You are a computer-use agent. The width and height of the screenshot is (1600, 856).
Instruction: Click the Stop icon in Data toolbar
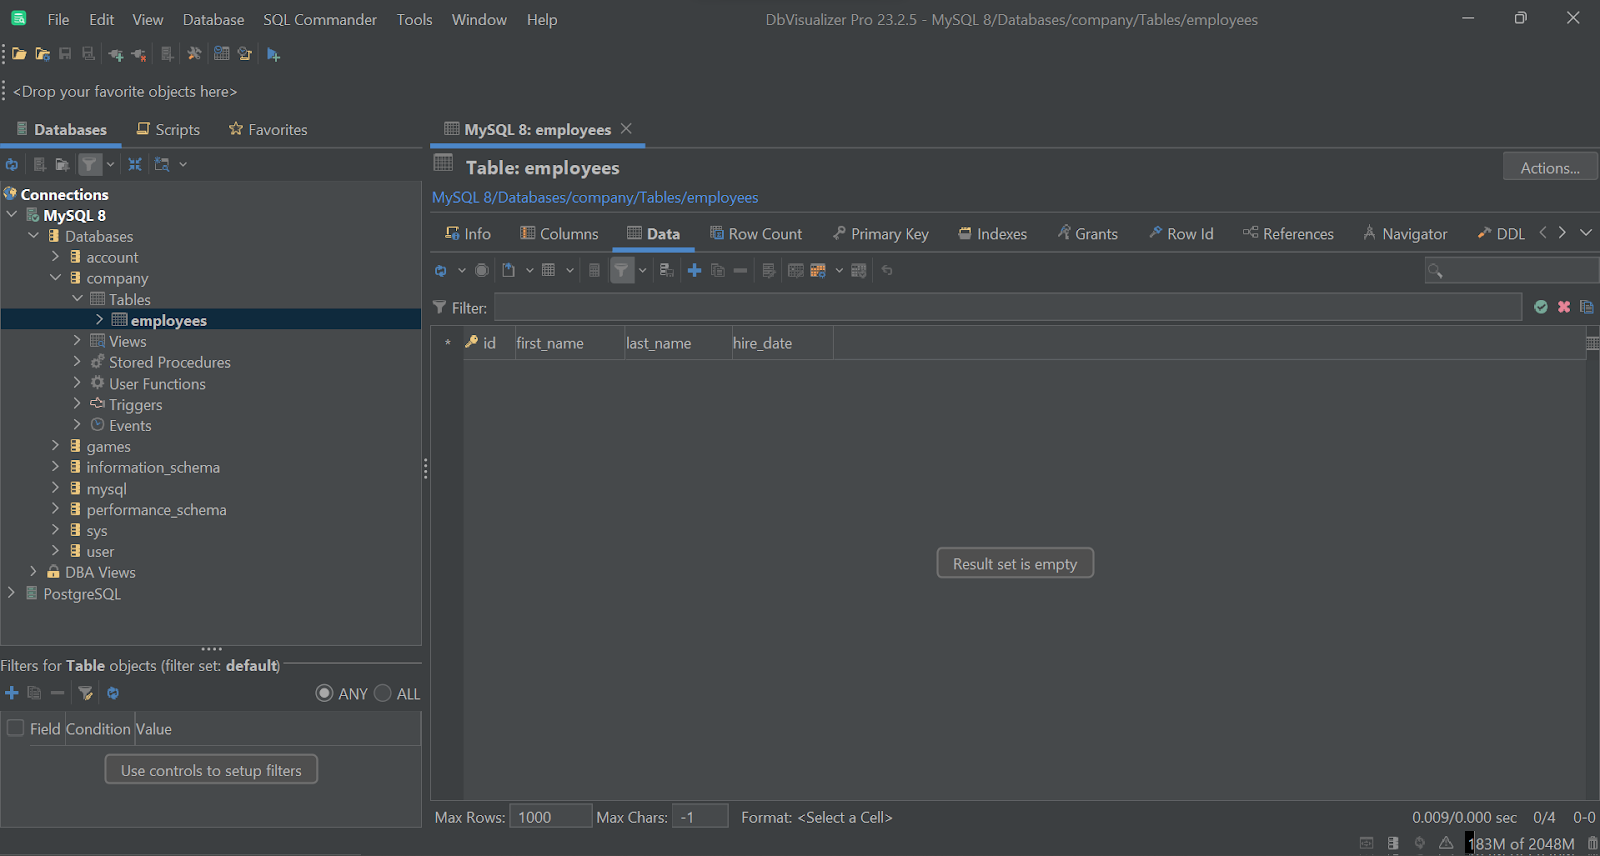(x=482, y=271)
